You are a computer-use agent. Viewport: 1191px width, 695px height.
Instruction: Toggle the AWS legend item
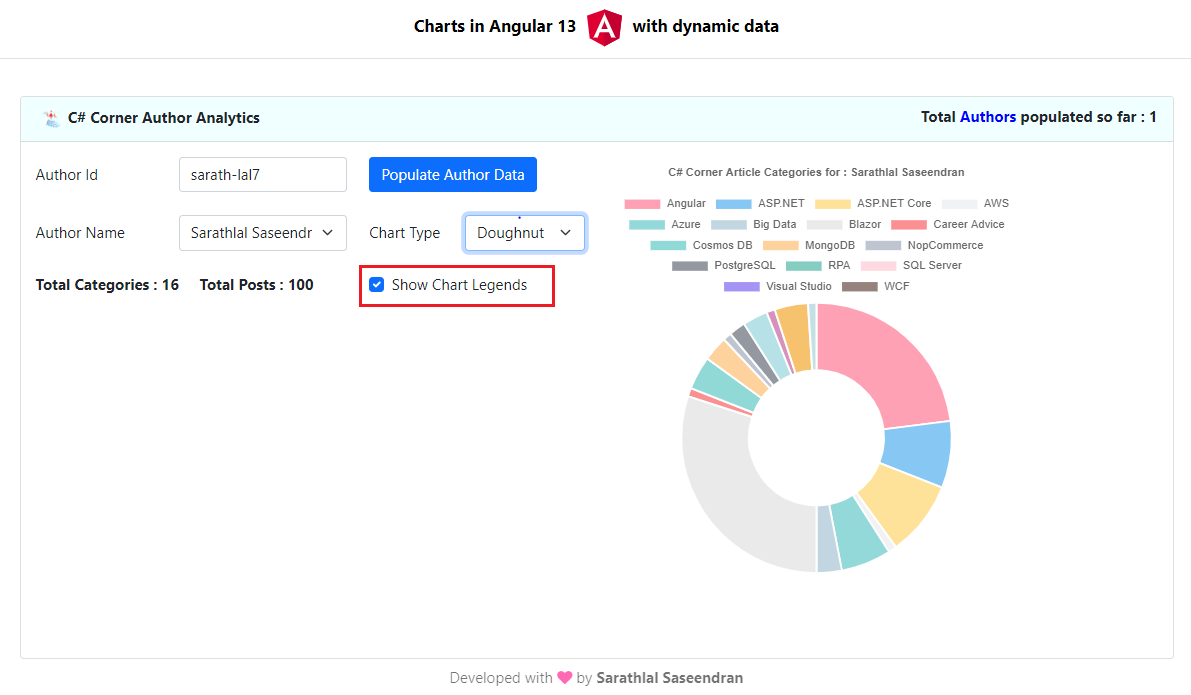[975, 204]
